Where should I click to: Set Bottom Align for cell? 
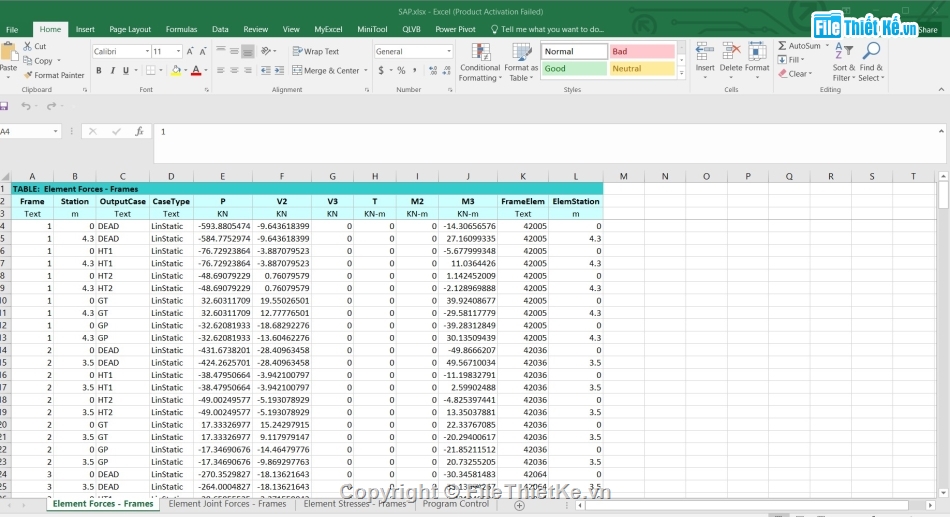tap(247, 51)
